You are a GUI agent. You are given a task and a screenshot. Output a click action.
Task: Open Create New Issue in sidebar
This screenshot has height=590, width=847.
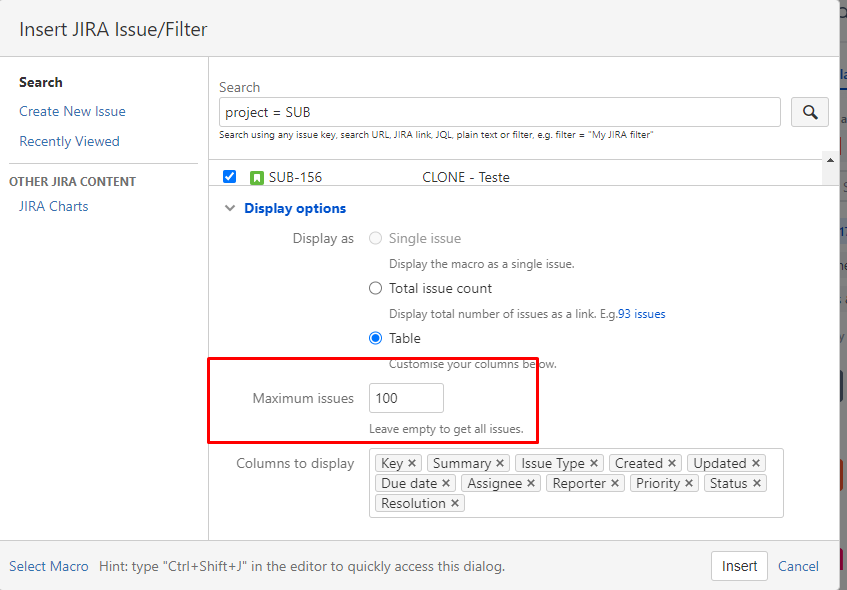72,111
